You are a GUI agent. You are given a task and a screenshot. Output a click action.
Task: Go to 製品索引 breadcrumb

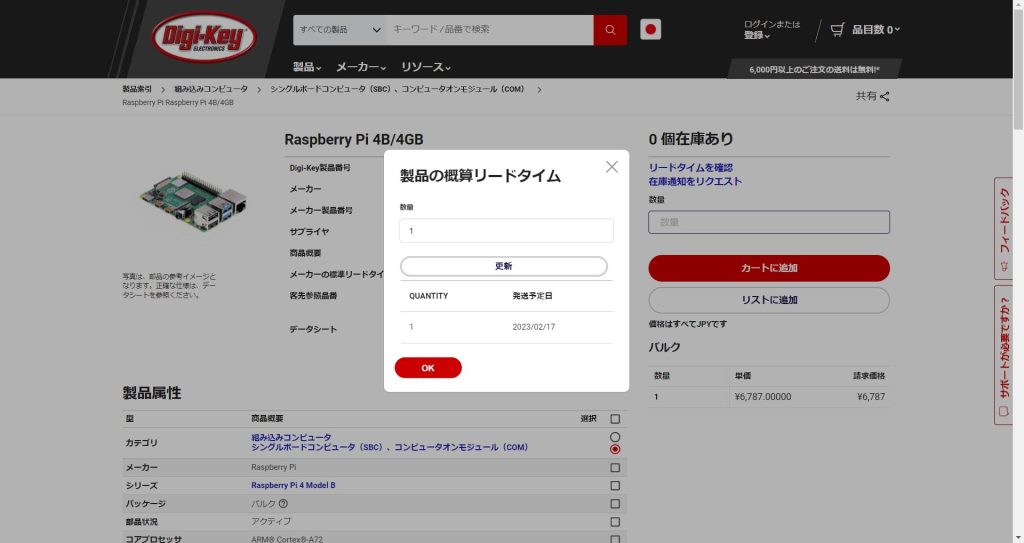[136, 89]
